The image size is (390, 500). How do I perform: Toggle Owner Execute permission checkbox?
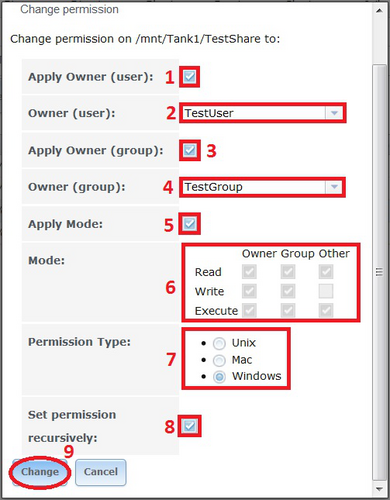click(249, 310)
